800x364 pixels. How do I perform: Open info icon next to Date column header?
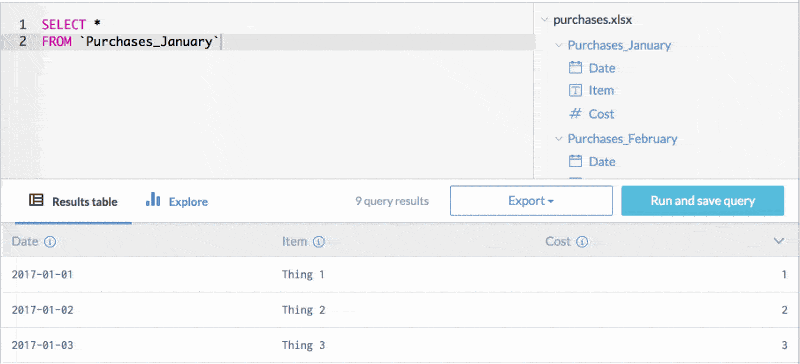click(x=49, y=242)
